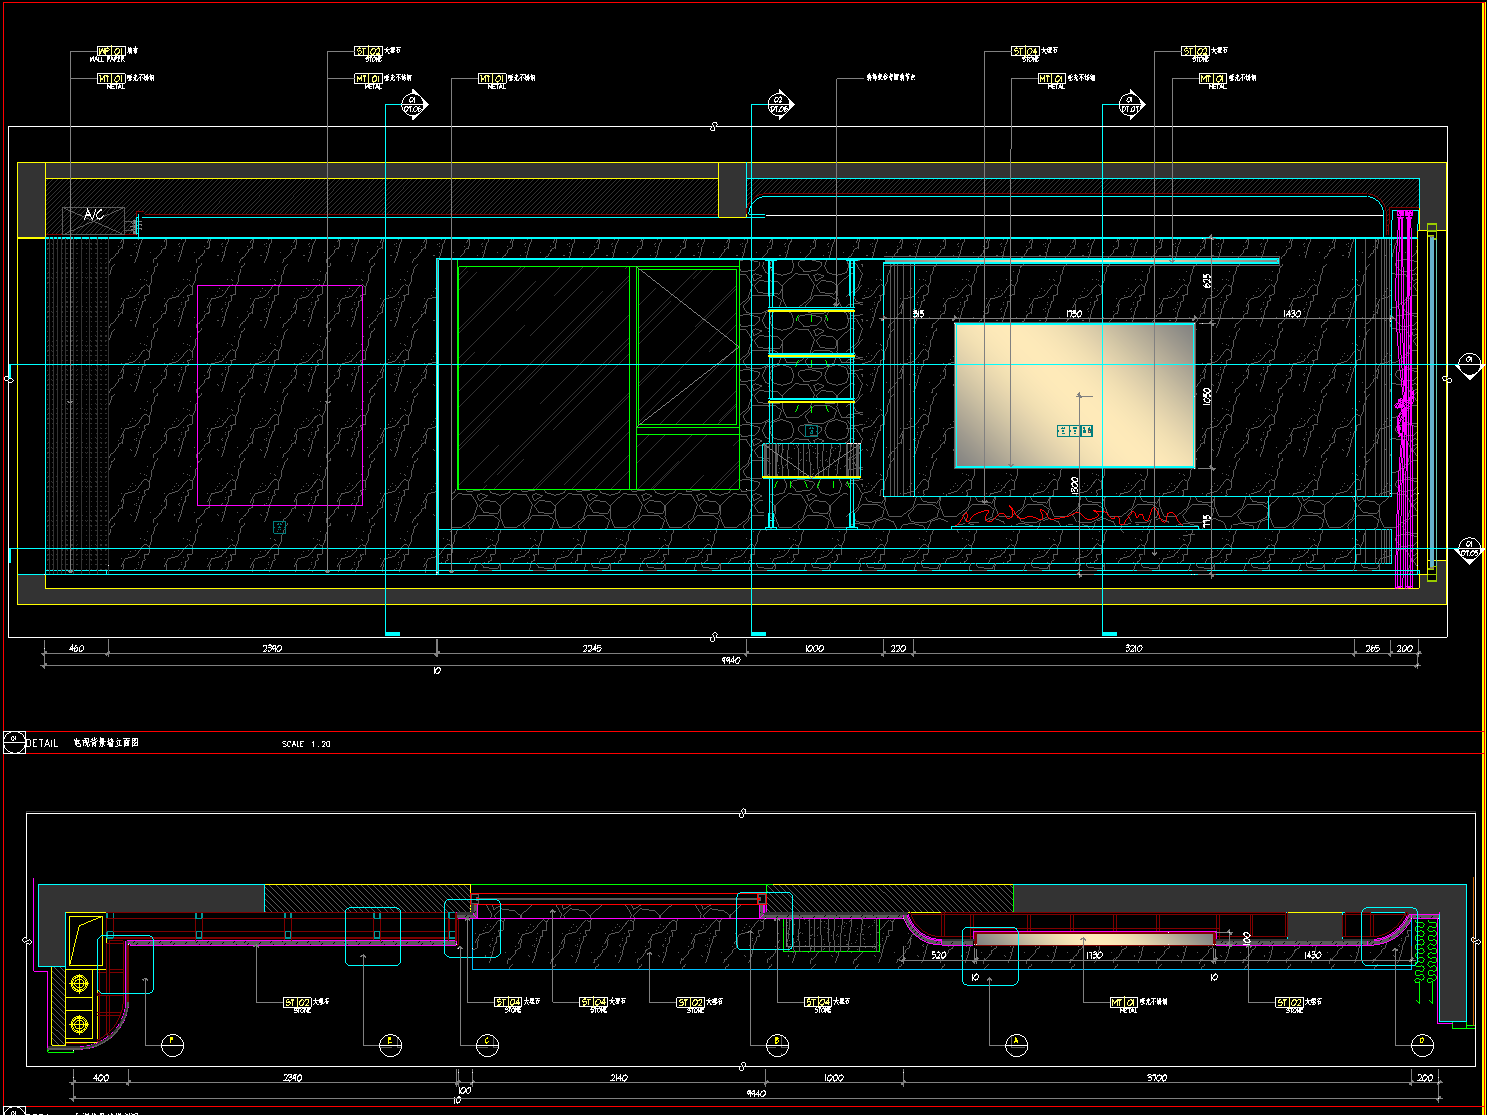The width and height of the screenshot is (1487, 1115).
Task: Click the lower section marker on right edge
Action: coord(1468,551)
